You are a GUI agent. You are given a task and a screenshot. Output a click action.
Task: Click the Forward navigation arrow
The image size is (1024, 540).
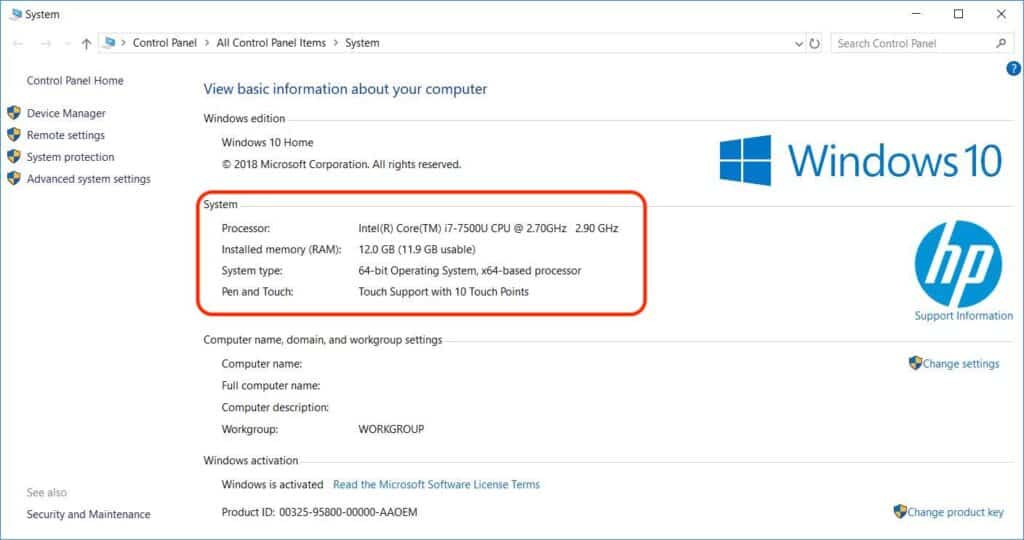[46, 44]
